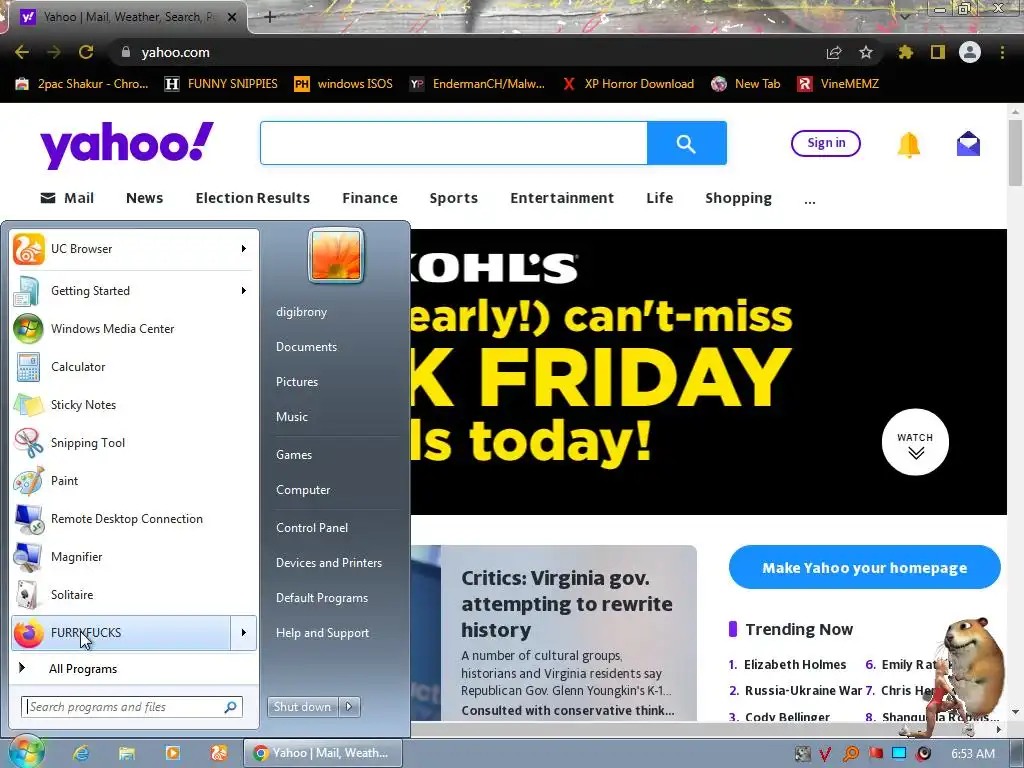Open Help and Support
The height and width of the screenshot is (768, 1024).
coord(323,633)
